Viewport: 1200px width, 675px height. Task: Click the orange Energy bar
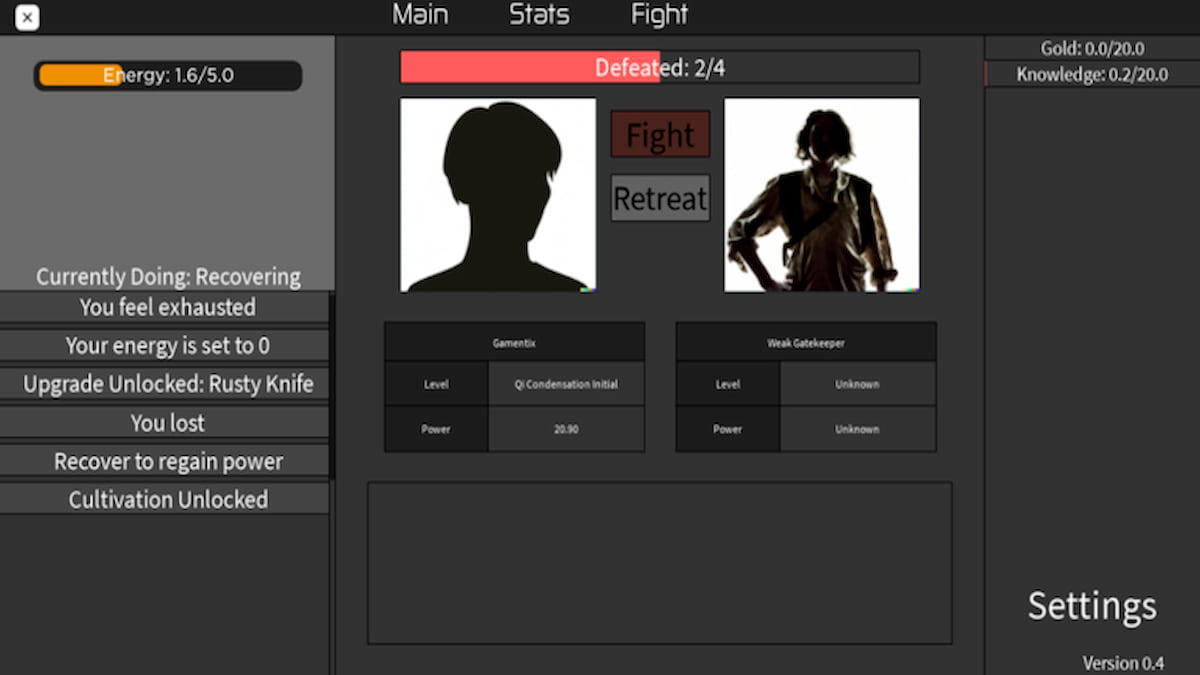[x=167, y=75]
